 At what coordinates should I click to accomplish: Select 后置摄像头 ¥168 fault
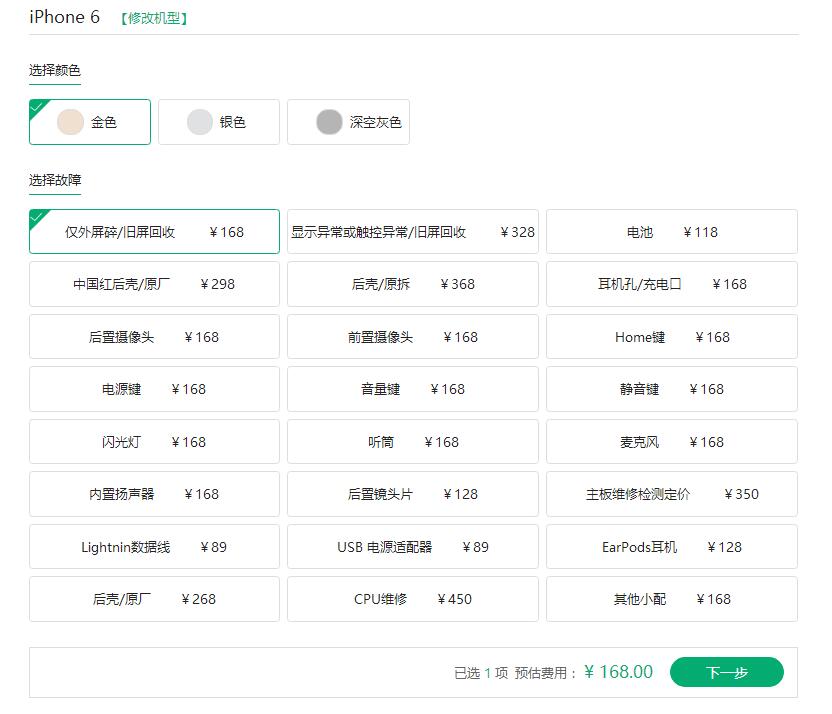[x=154, y=337]
